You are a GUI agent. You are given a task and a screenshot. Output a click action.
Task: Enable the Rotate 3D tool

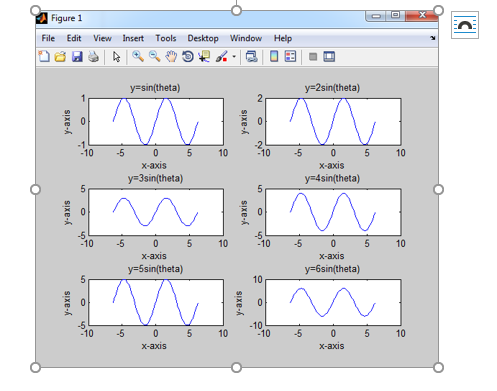point(188,57)
